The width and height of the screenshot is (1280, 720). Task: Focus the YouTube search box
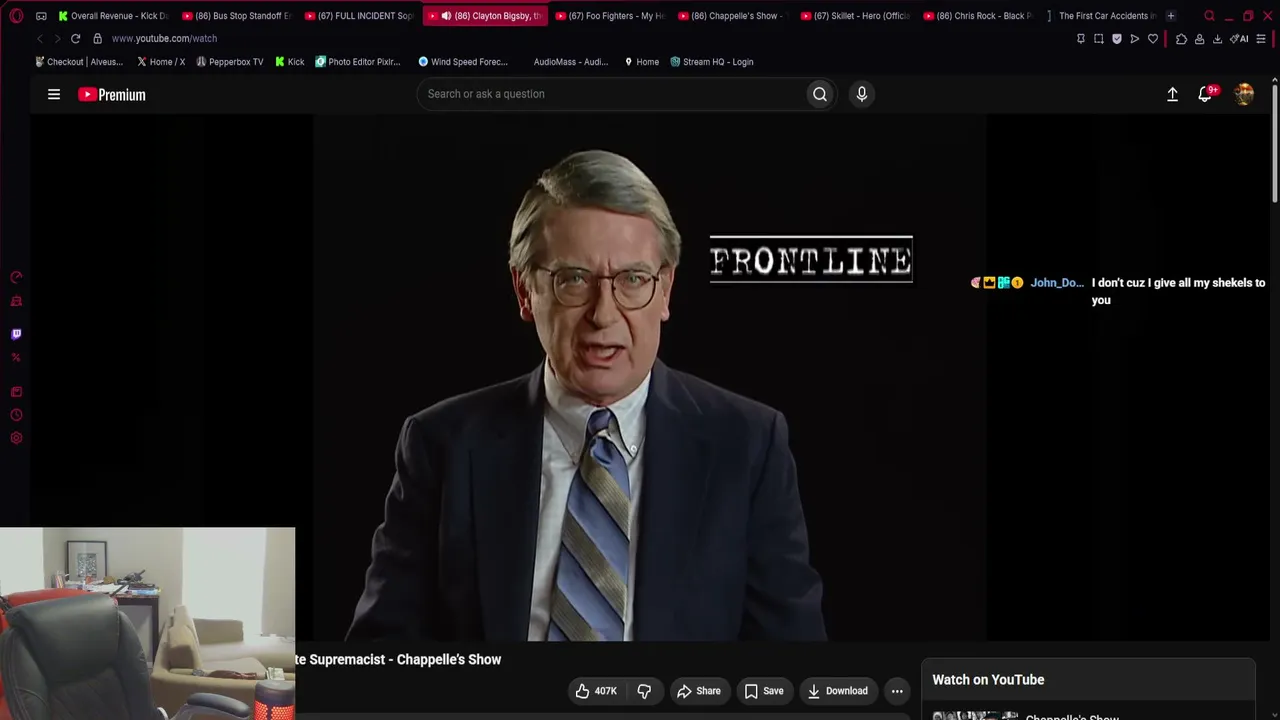[612, 94]
